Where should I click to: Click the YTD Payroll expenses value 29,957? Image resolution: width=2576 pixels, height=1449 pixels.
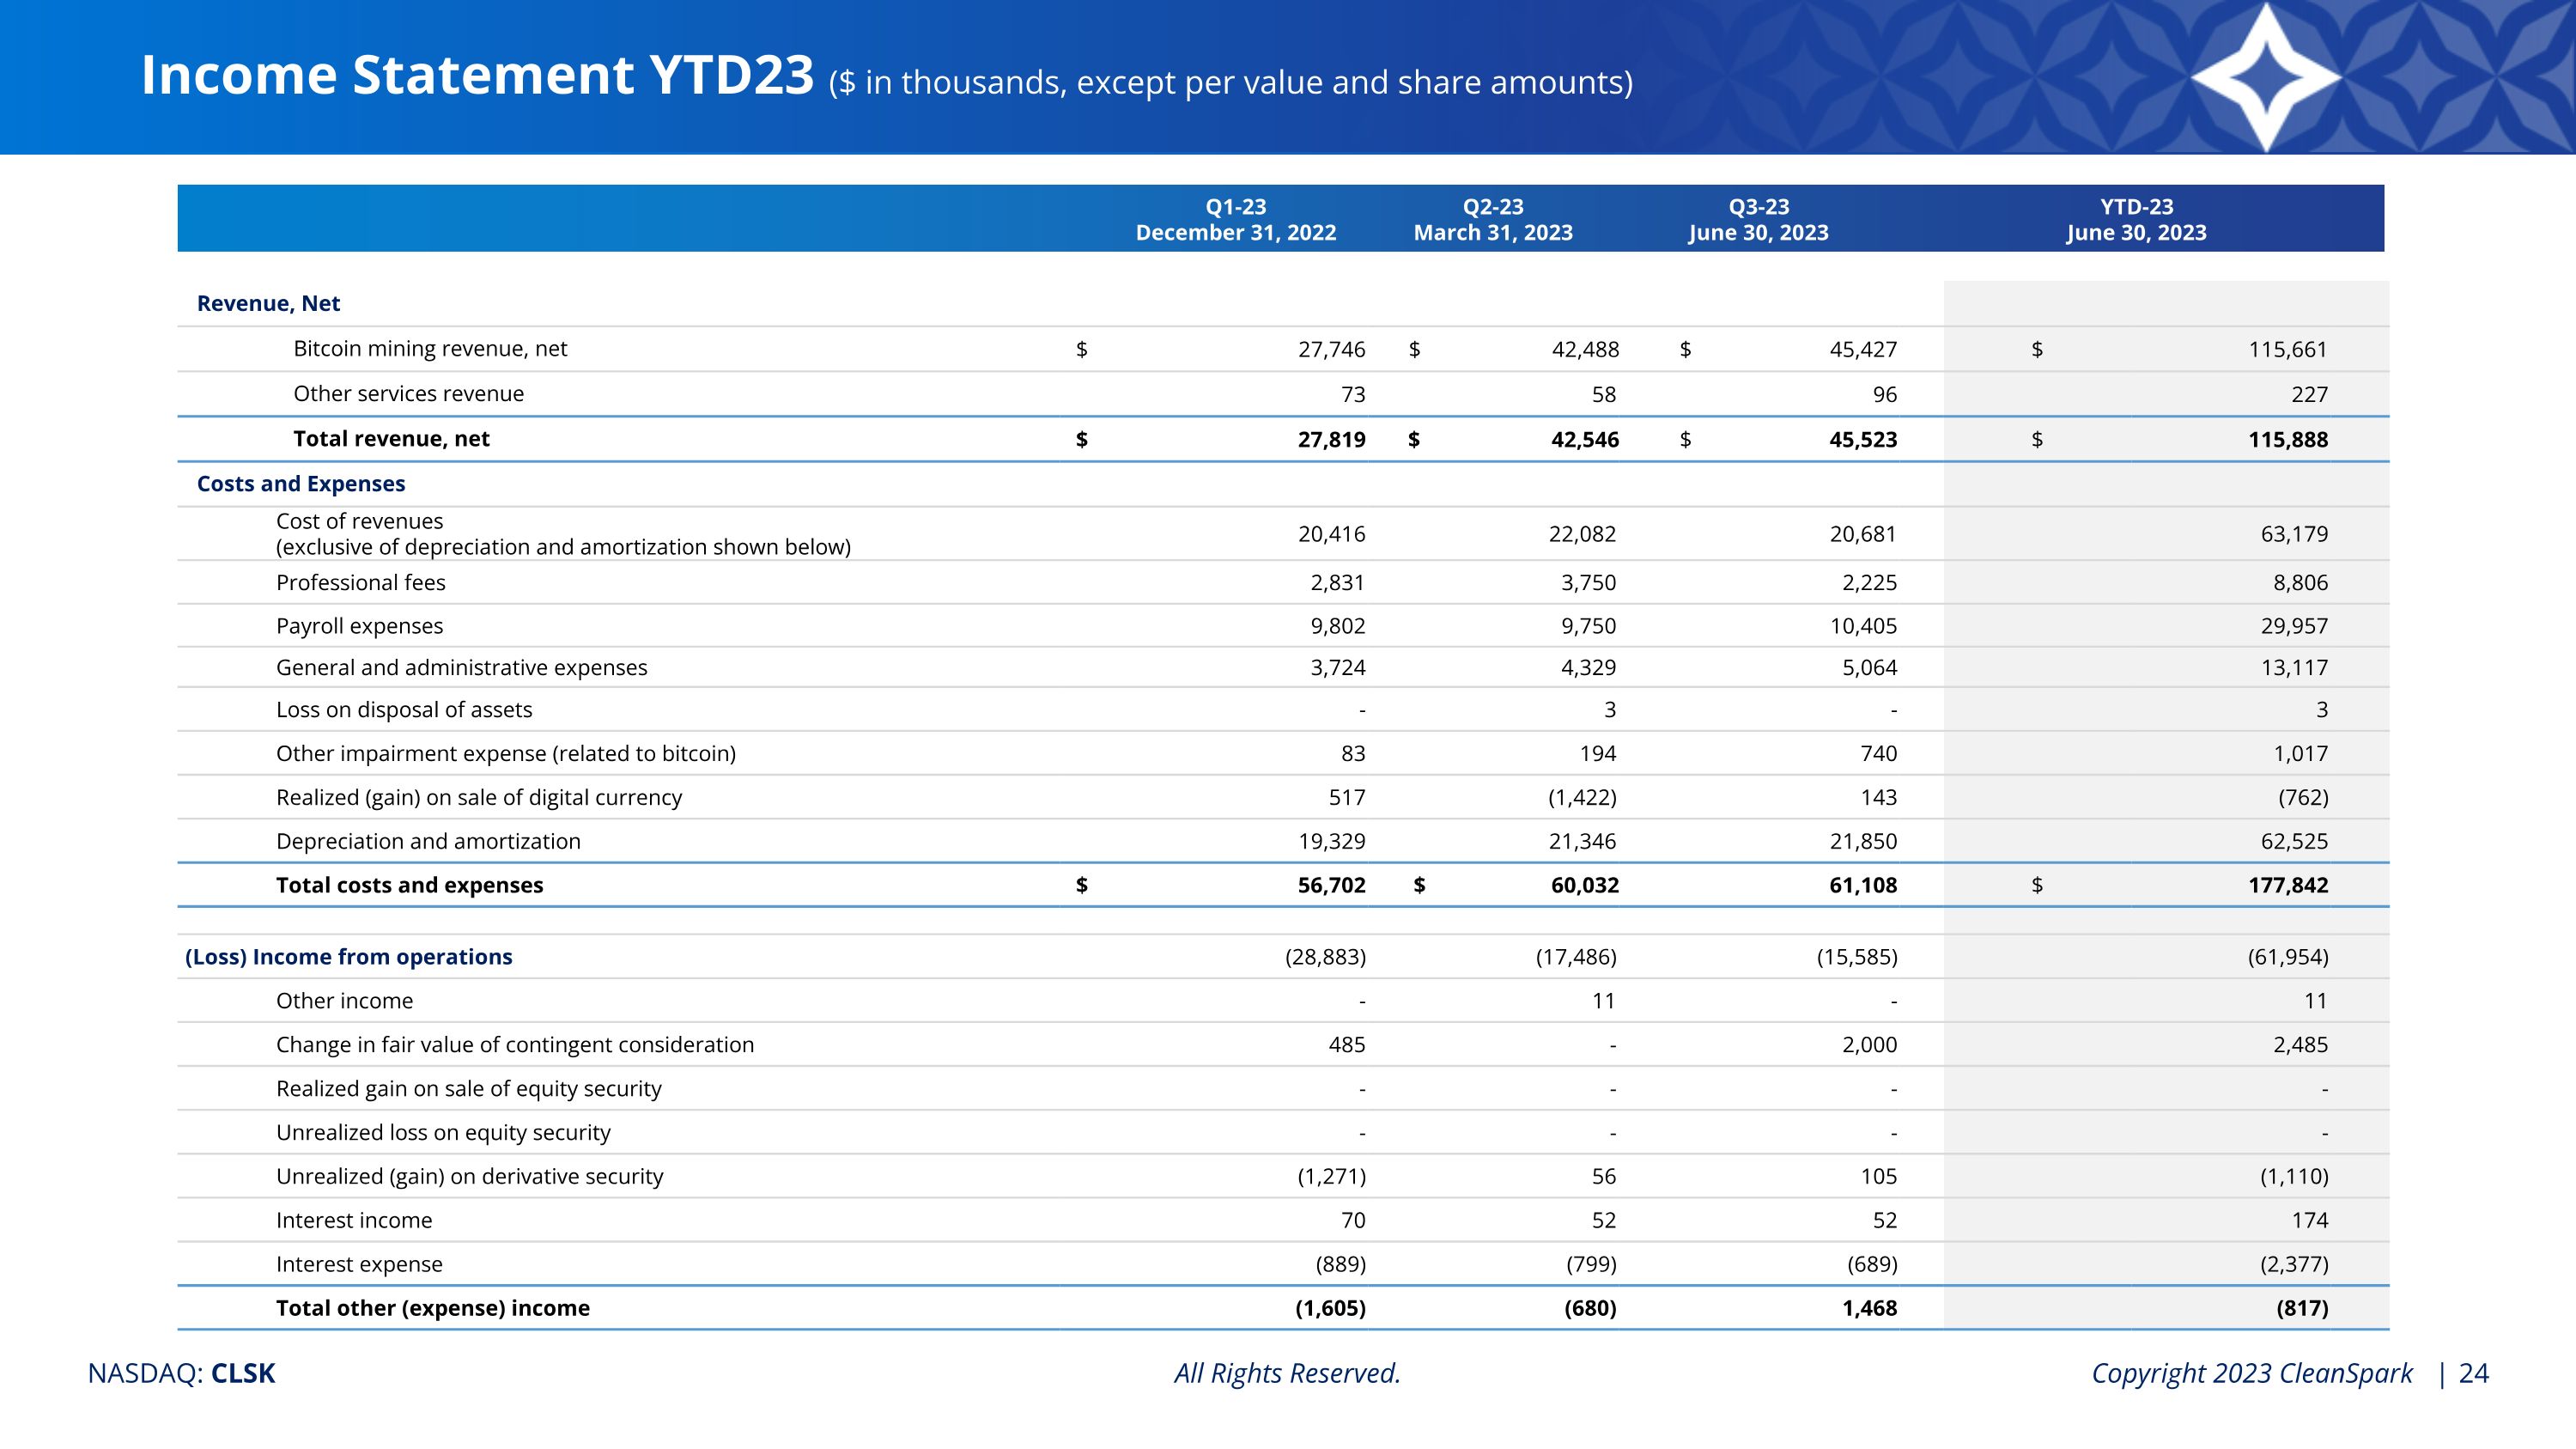2294,626
